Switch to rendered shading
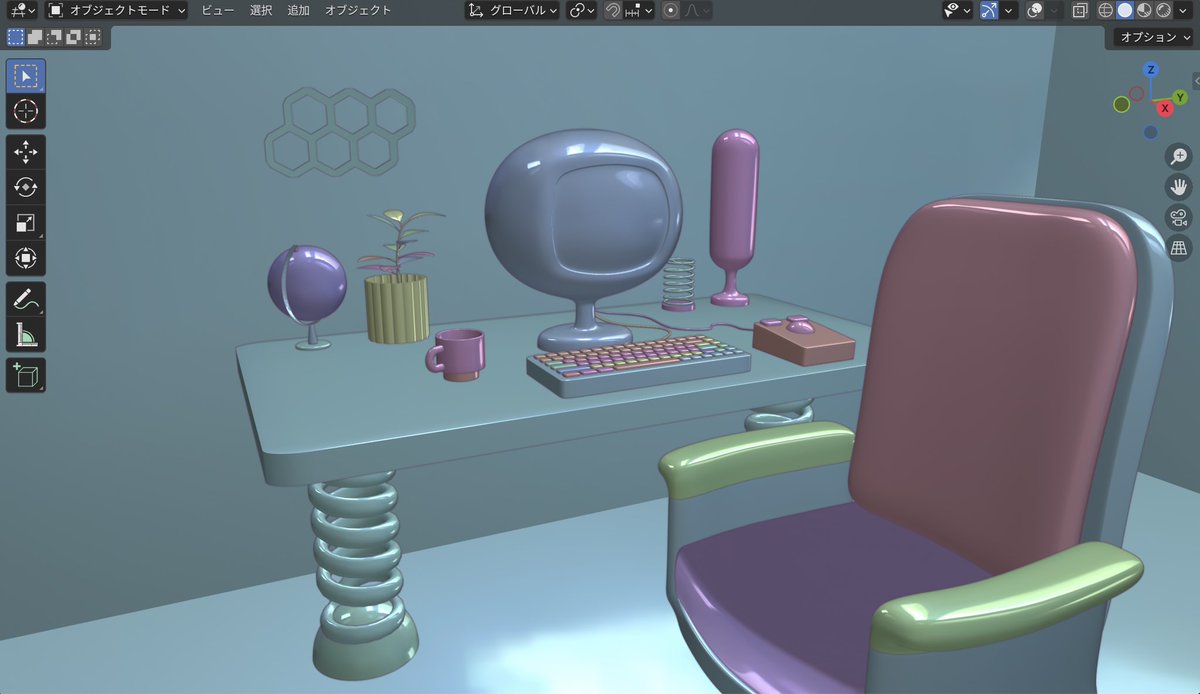Image resolution: width=1200 pixels, height=694 pixels. tap(1164, 10)
